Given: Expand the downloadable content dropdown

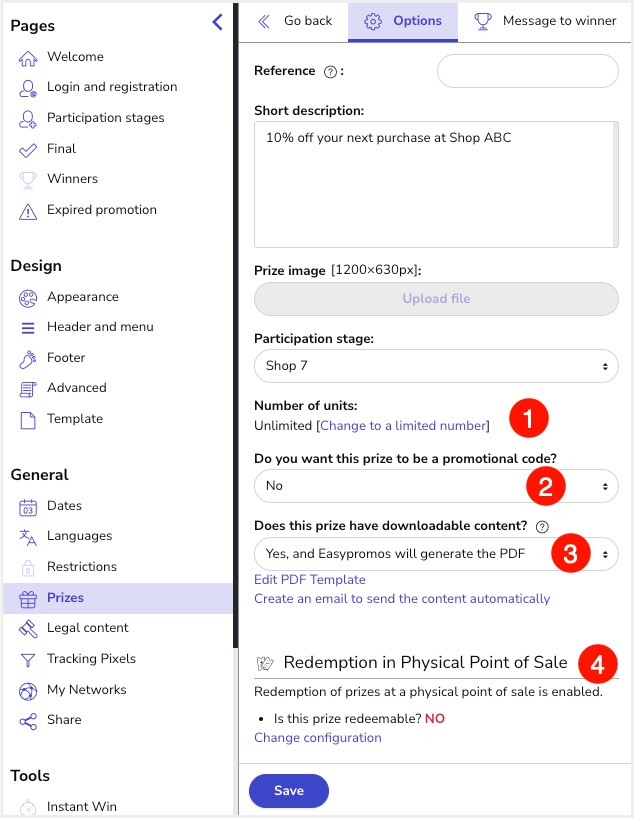Looking at the screenshot, I should pos(436,553).
